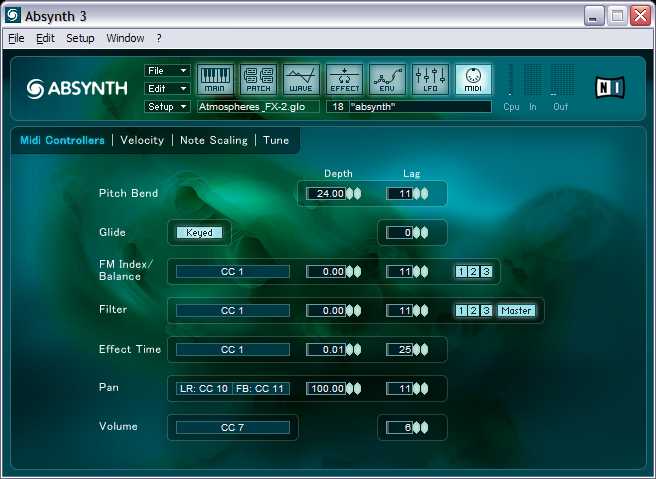Click Filter depth value 0.00

coord(326,310)
